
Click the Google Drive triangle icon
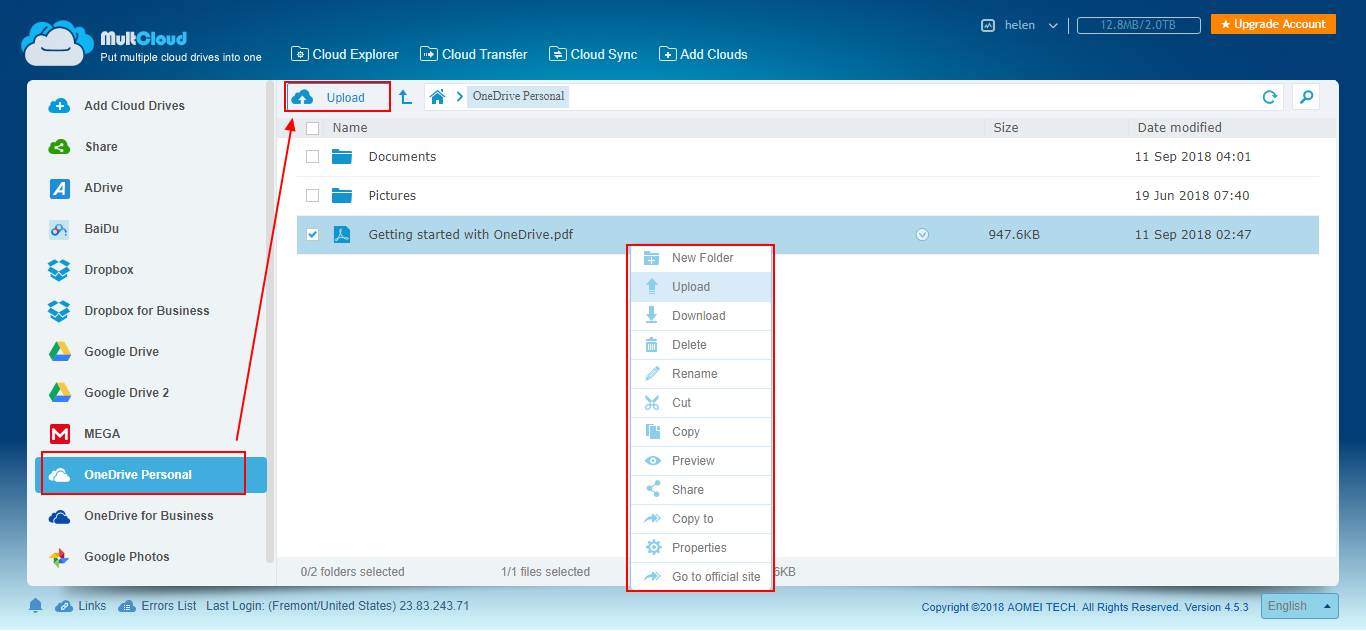coord(59,352)
